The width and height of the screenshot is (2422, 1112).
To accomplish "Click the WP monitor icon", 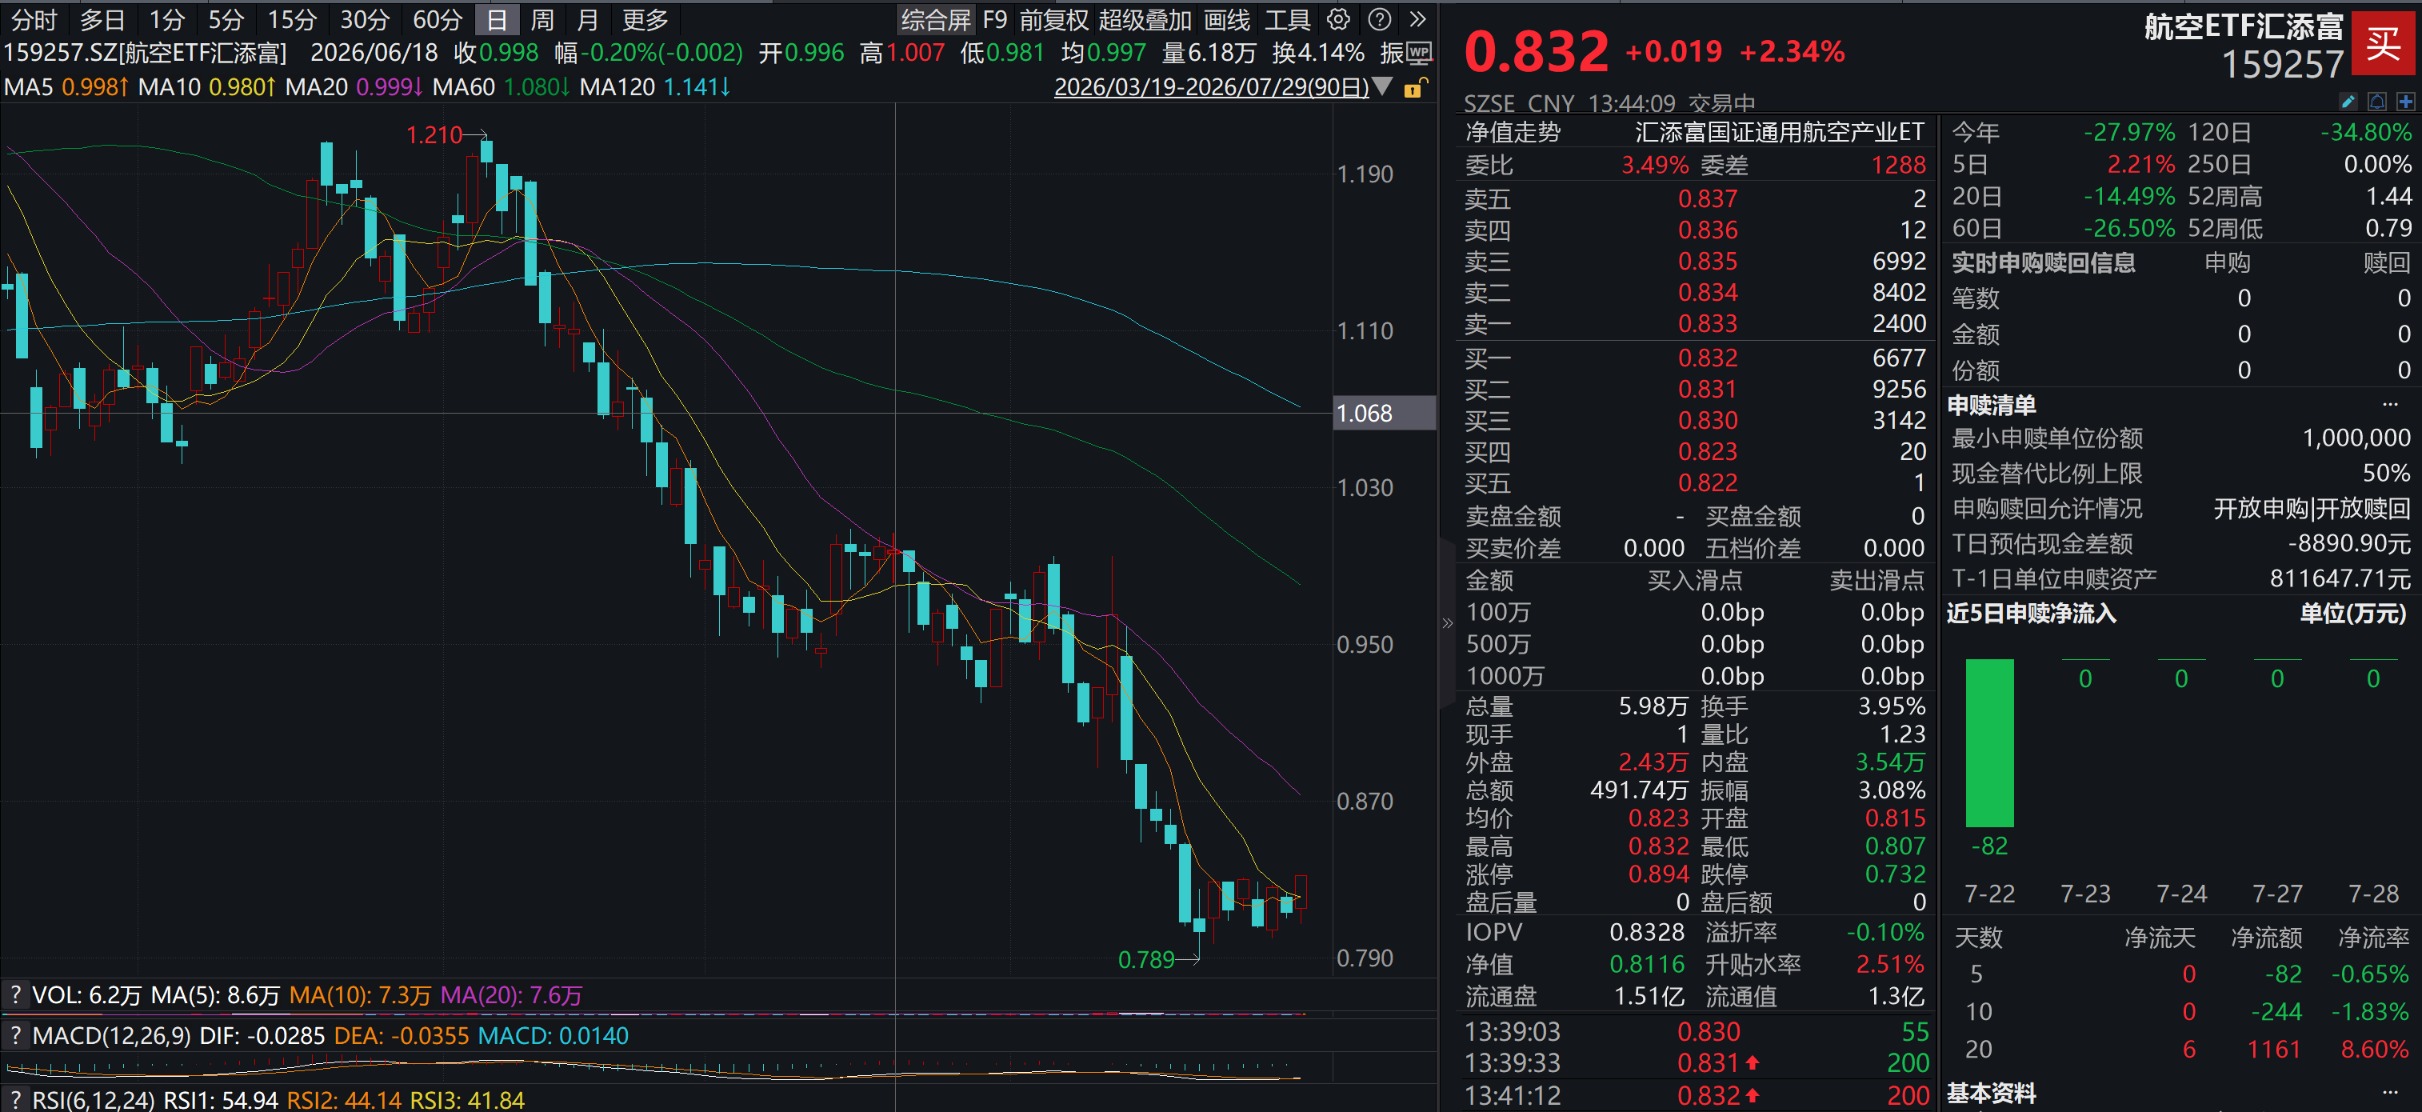I will [x=1419, y=52].
